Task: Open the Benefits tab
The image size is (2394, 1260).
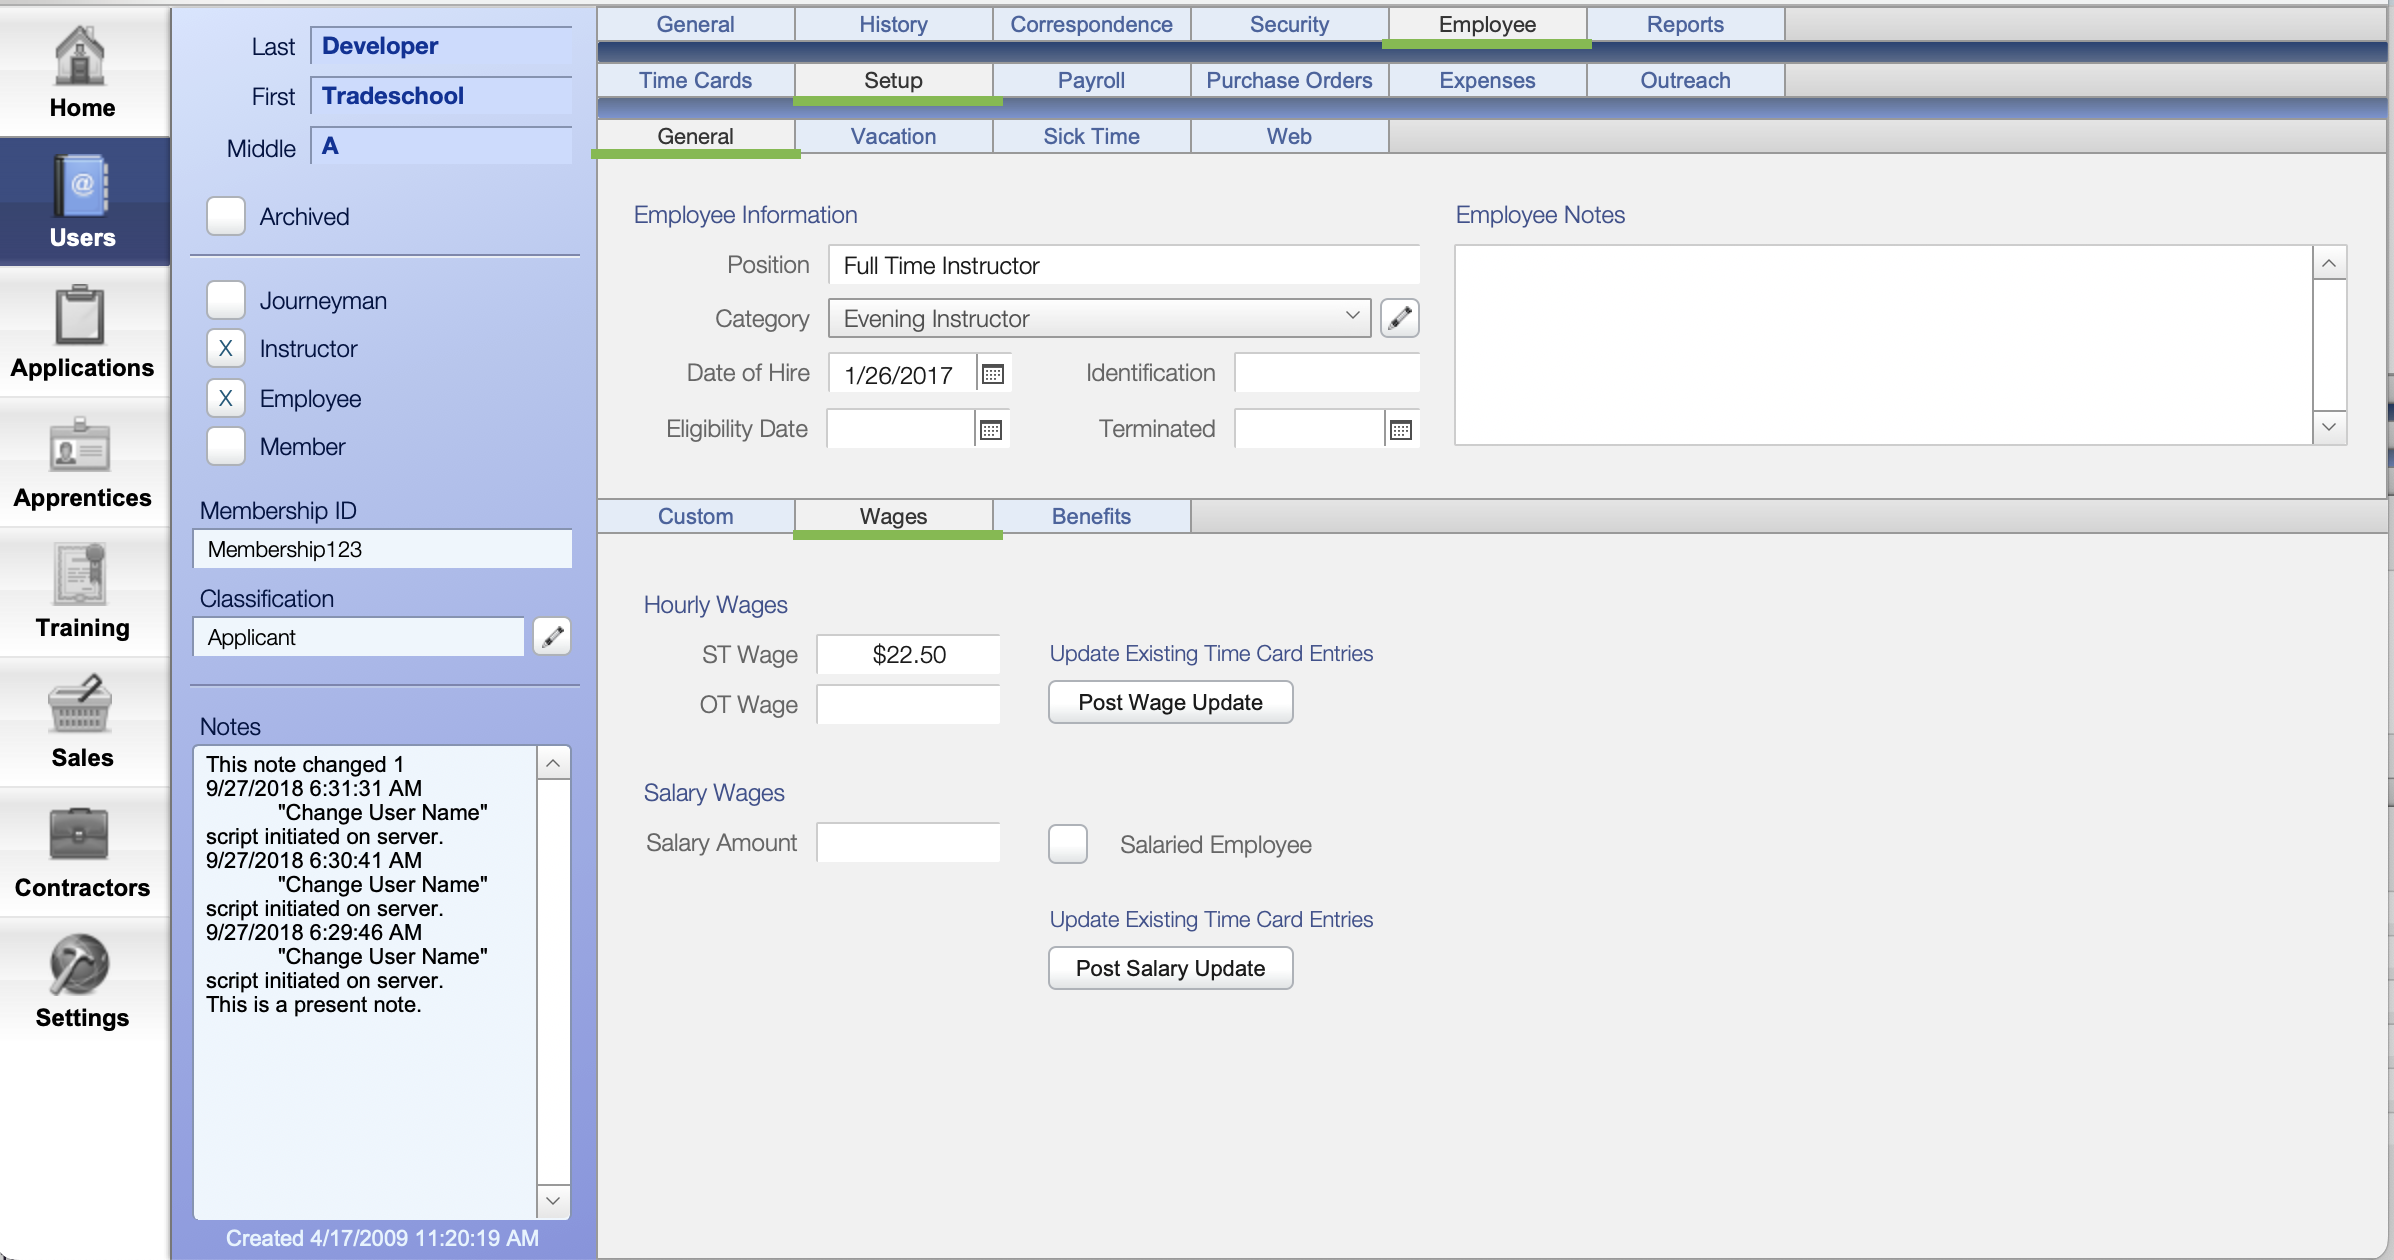Action: tap(1091, 516)
